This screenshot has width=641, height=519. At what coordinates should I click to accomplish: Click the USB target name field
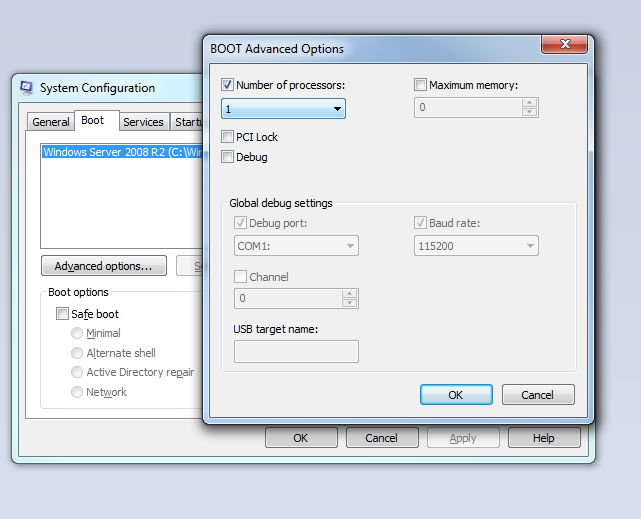[x=296, y=351]
